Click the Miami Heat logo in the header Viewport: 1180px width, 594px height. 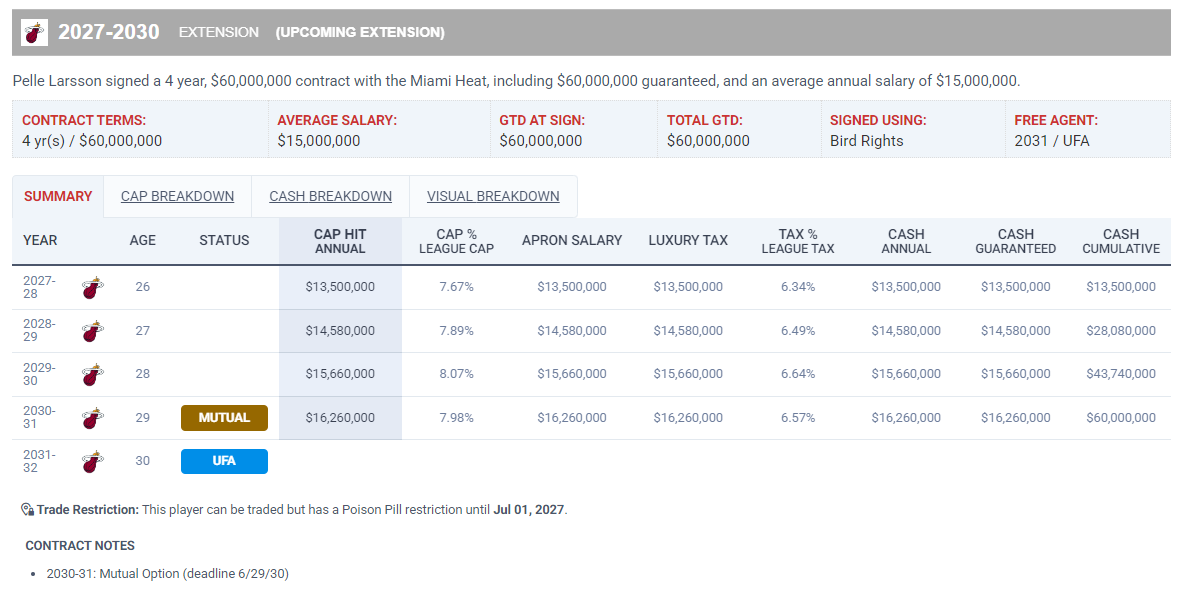[x=34, y=32]
